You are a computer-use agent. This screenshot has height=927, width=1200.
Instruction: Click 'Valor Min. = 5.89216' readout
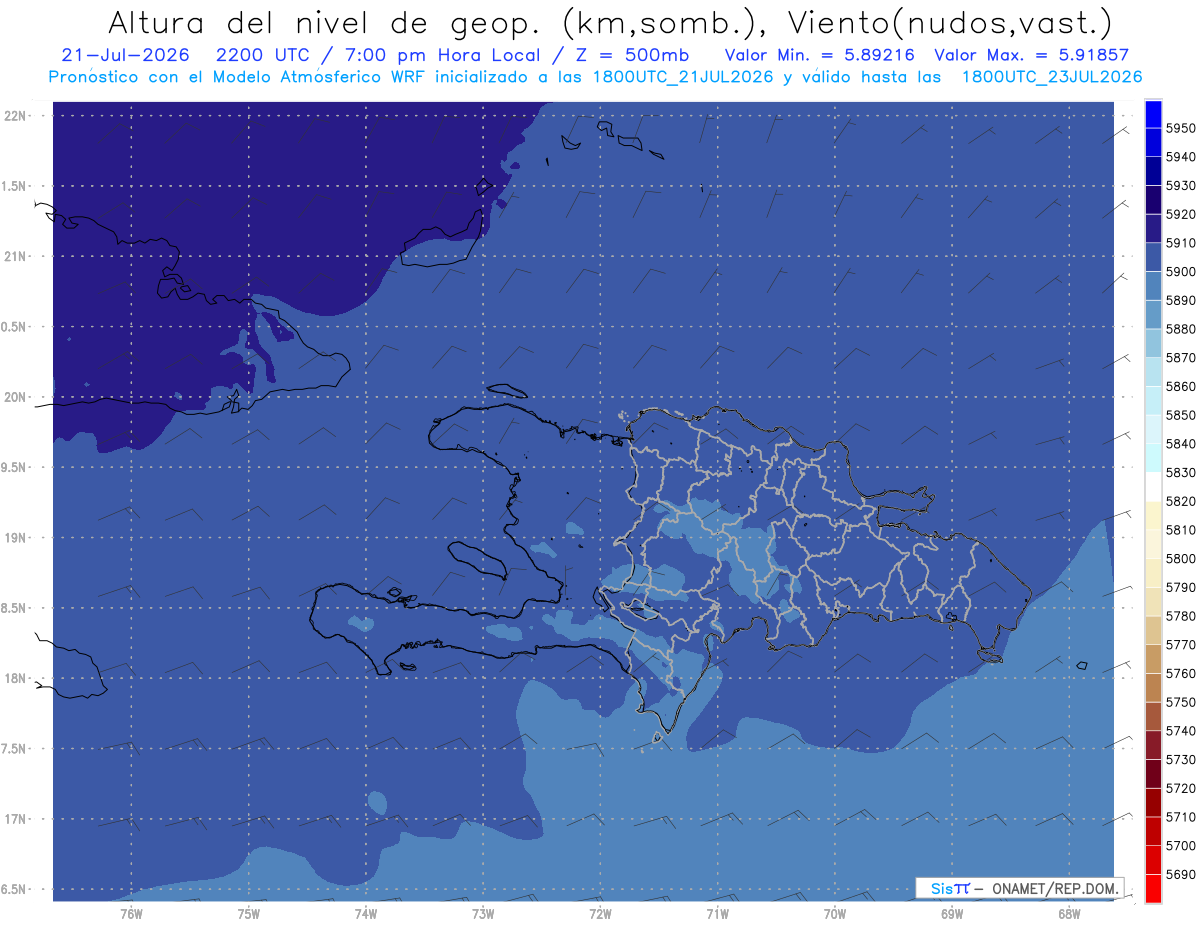click(819, 55)
